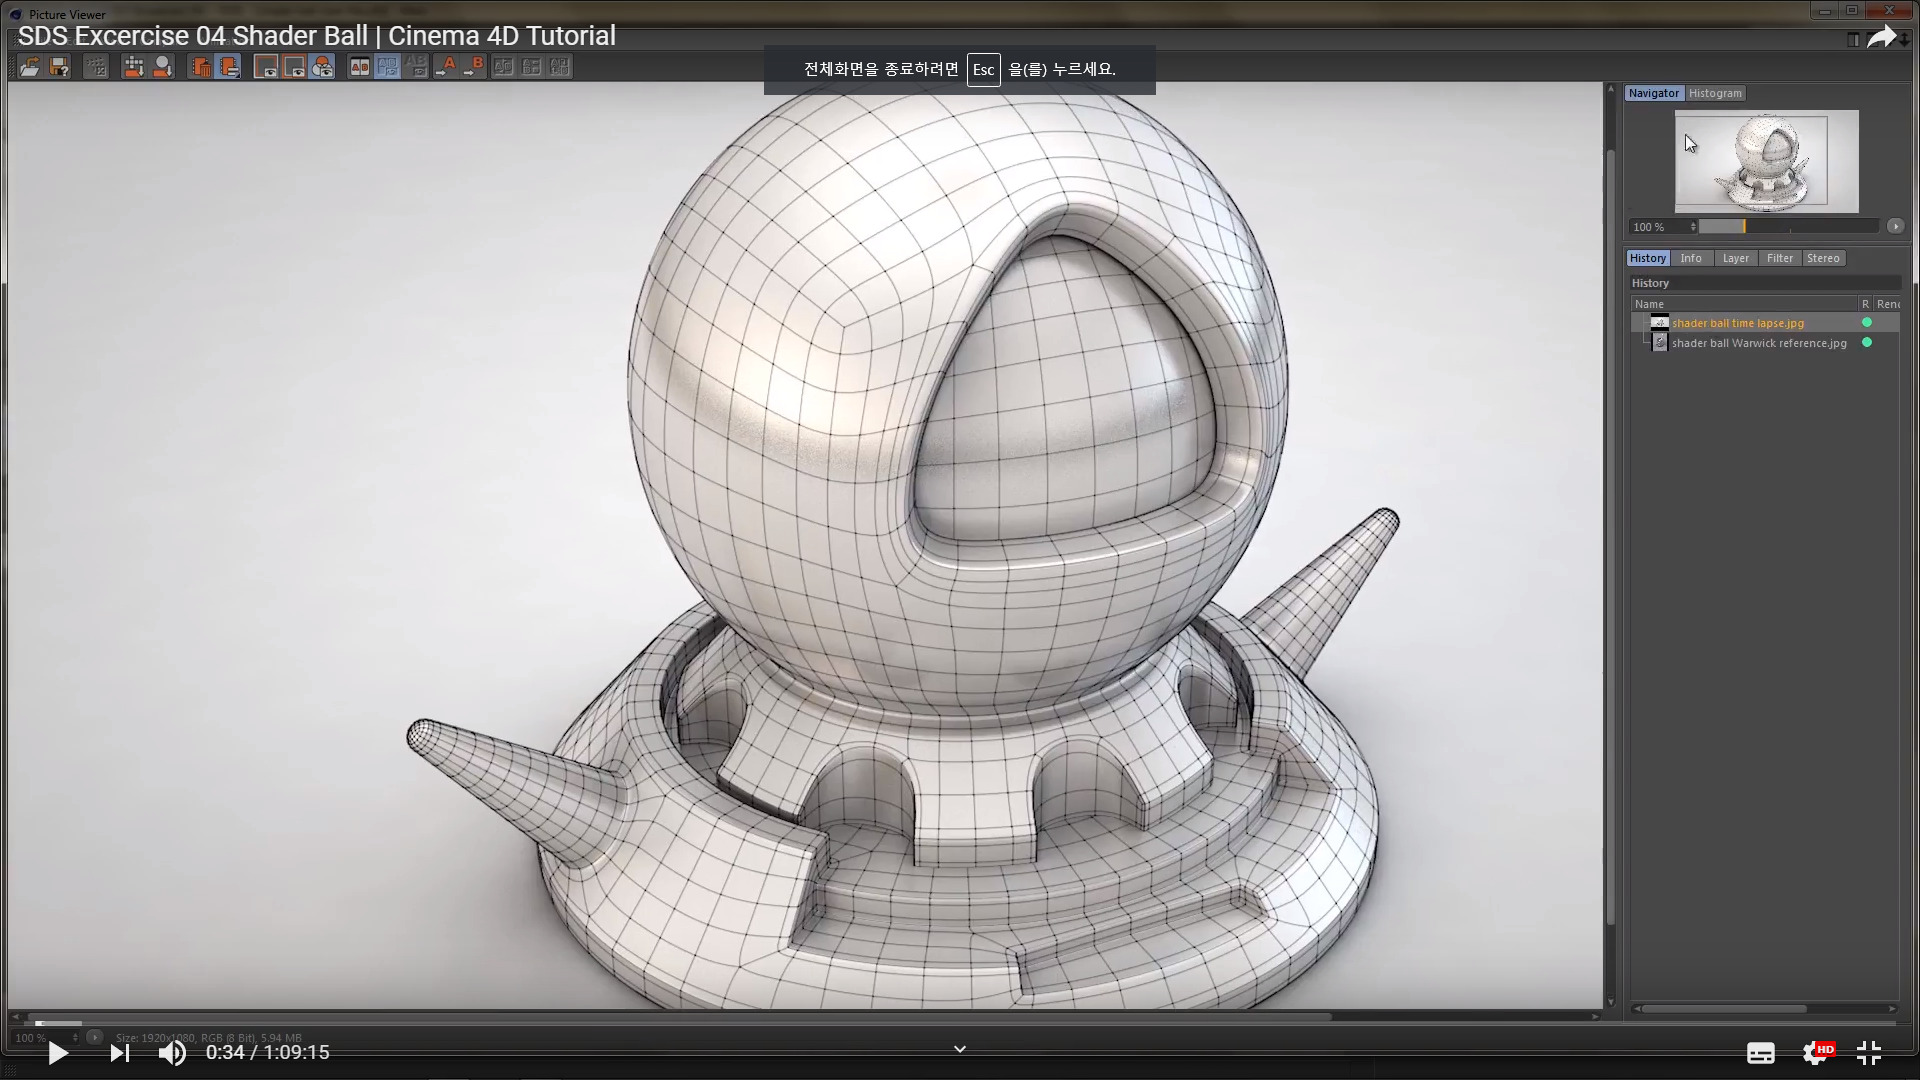Click the Next video button
The image size is (1920, 1080).
pyautogui.click(x=120, y=1053)
